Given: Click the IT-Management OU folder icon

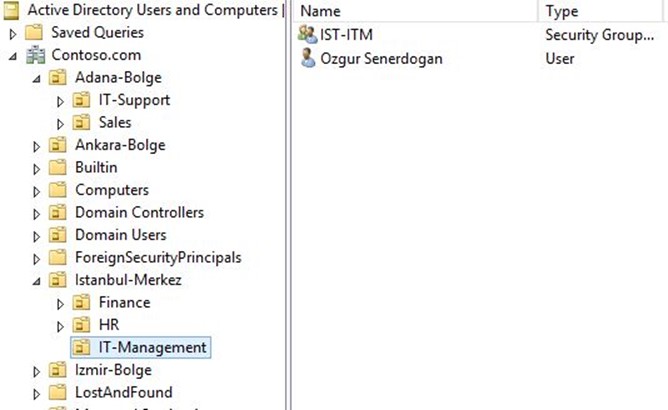Looking at the screenshot, I should 81,347.
